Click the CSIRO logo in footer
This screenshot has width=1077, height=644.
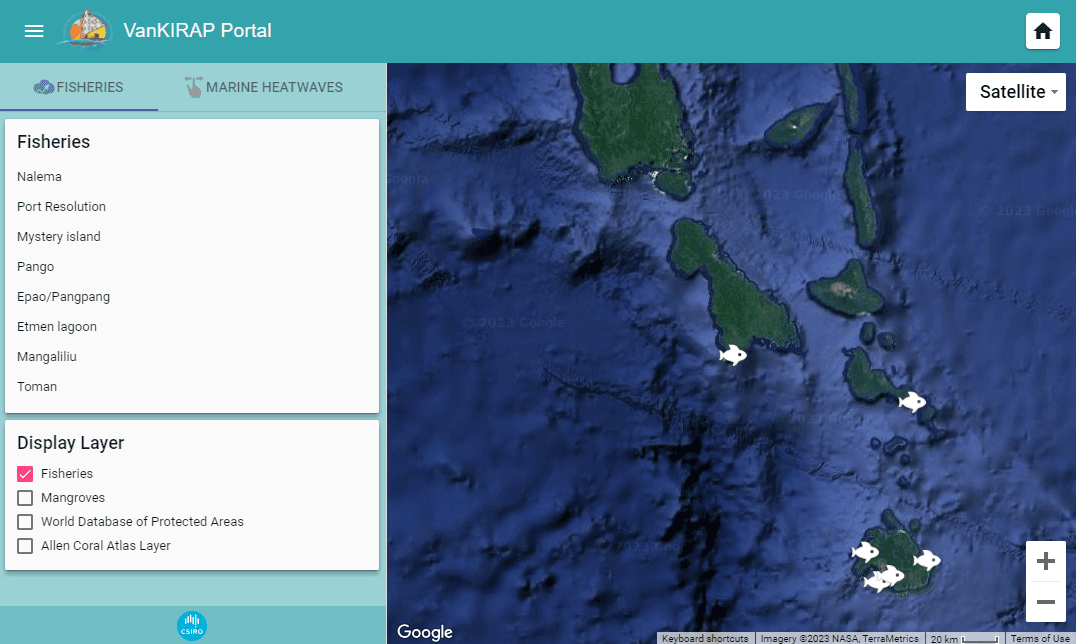pos(191,626)
